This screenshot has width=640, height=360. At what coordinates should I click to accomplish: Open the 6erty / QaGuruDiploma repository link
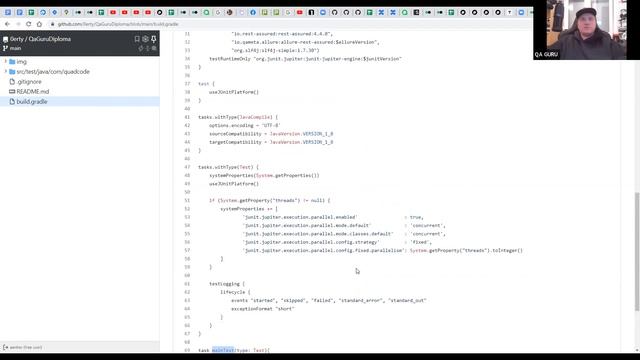(x=40, y=39)
